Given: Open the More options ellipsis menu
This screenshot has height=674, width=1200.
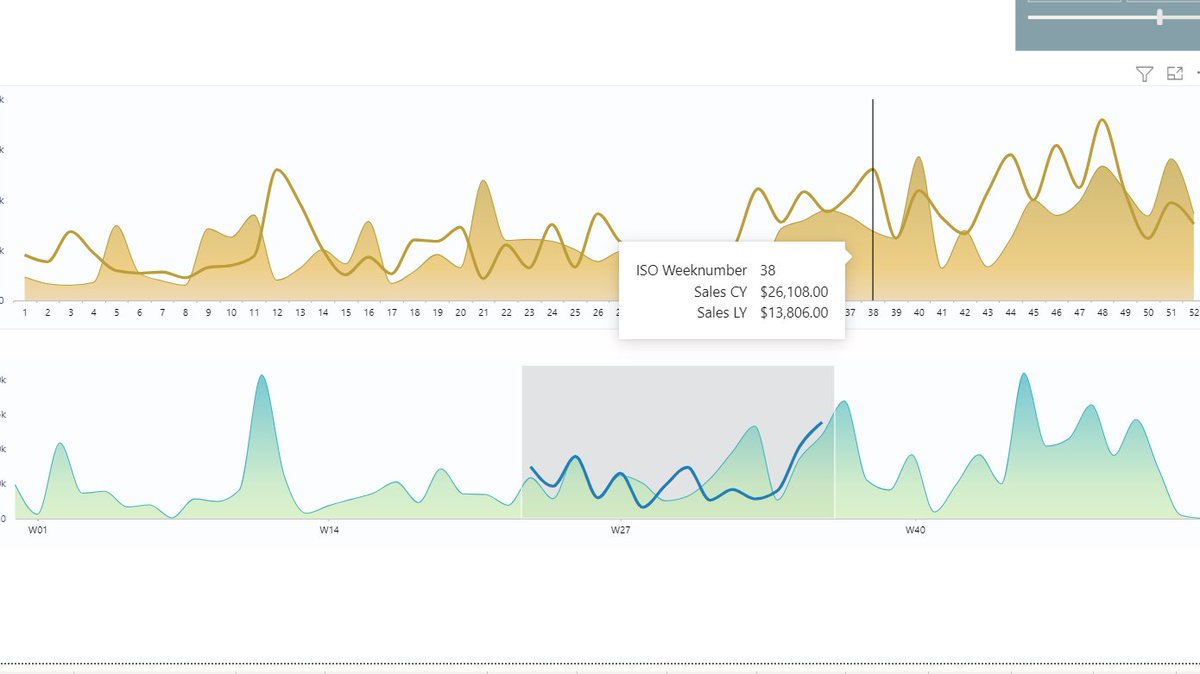Looking at the screenshot, I should tap(1197, 73).
